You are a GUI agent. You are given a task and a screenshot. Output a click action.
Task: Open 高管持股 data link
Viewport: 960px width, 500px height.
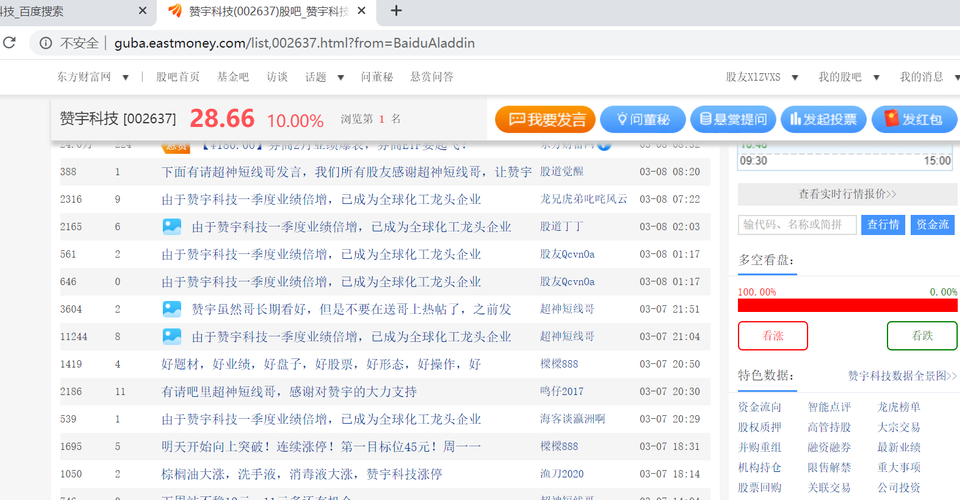coord(829,427)
